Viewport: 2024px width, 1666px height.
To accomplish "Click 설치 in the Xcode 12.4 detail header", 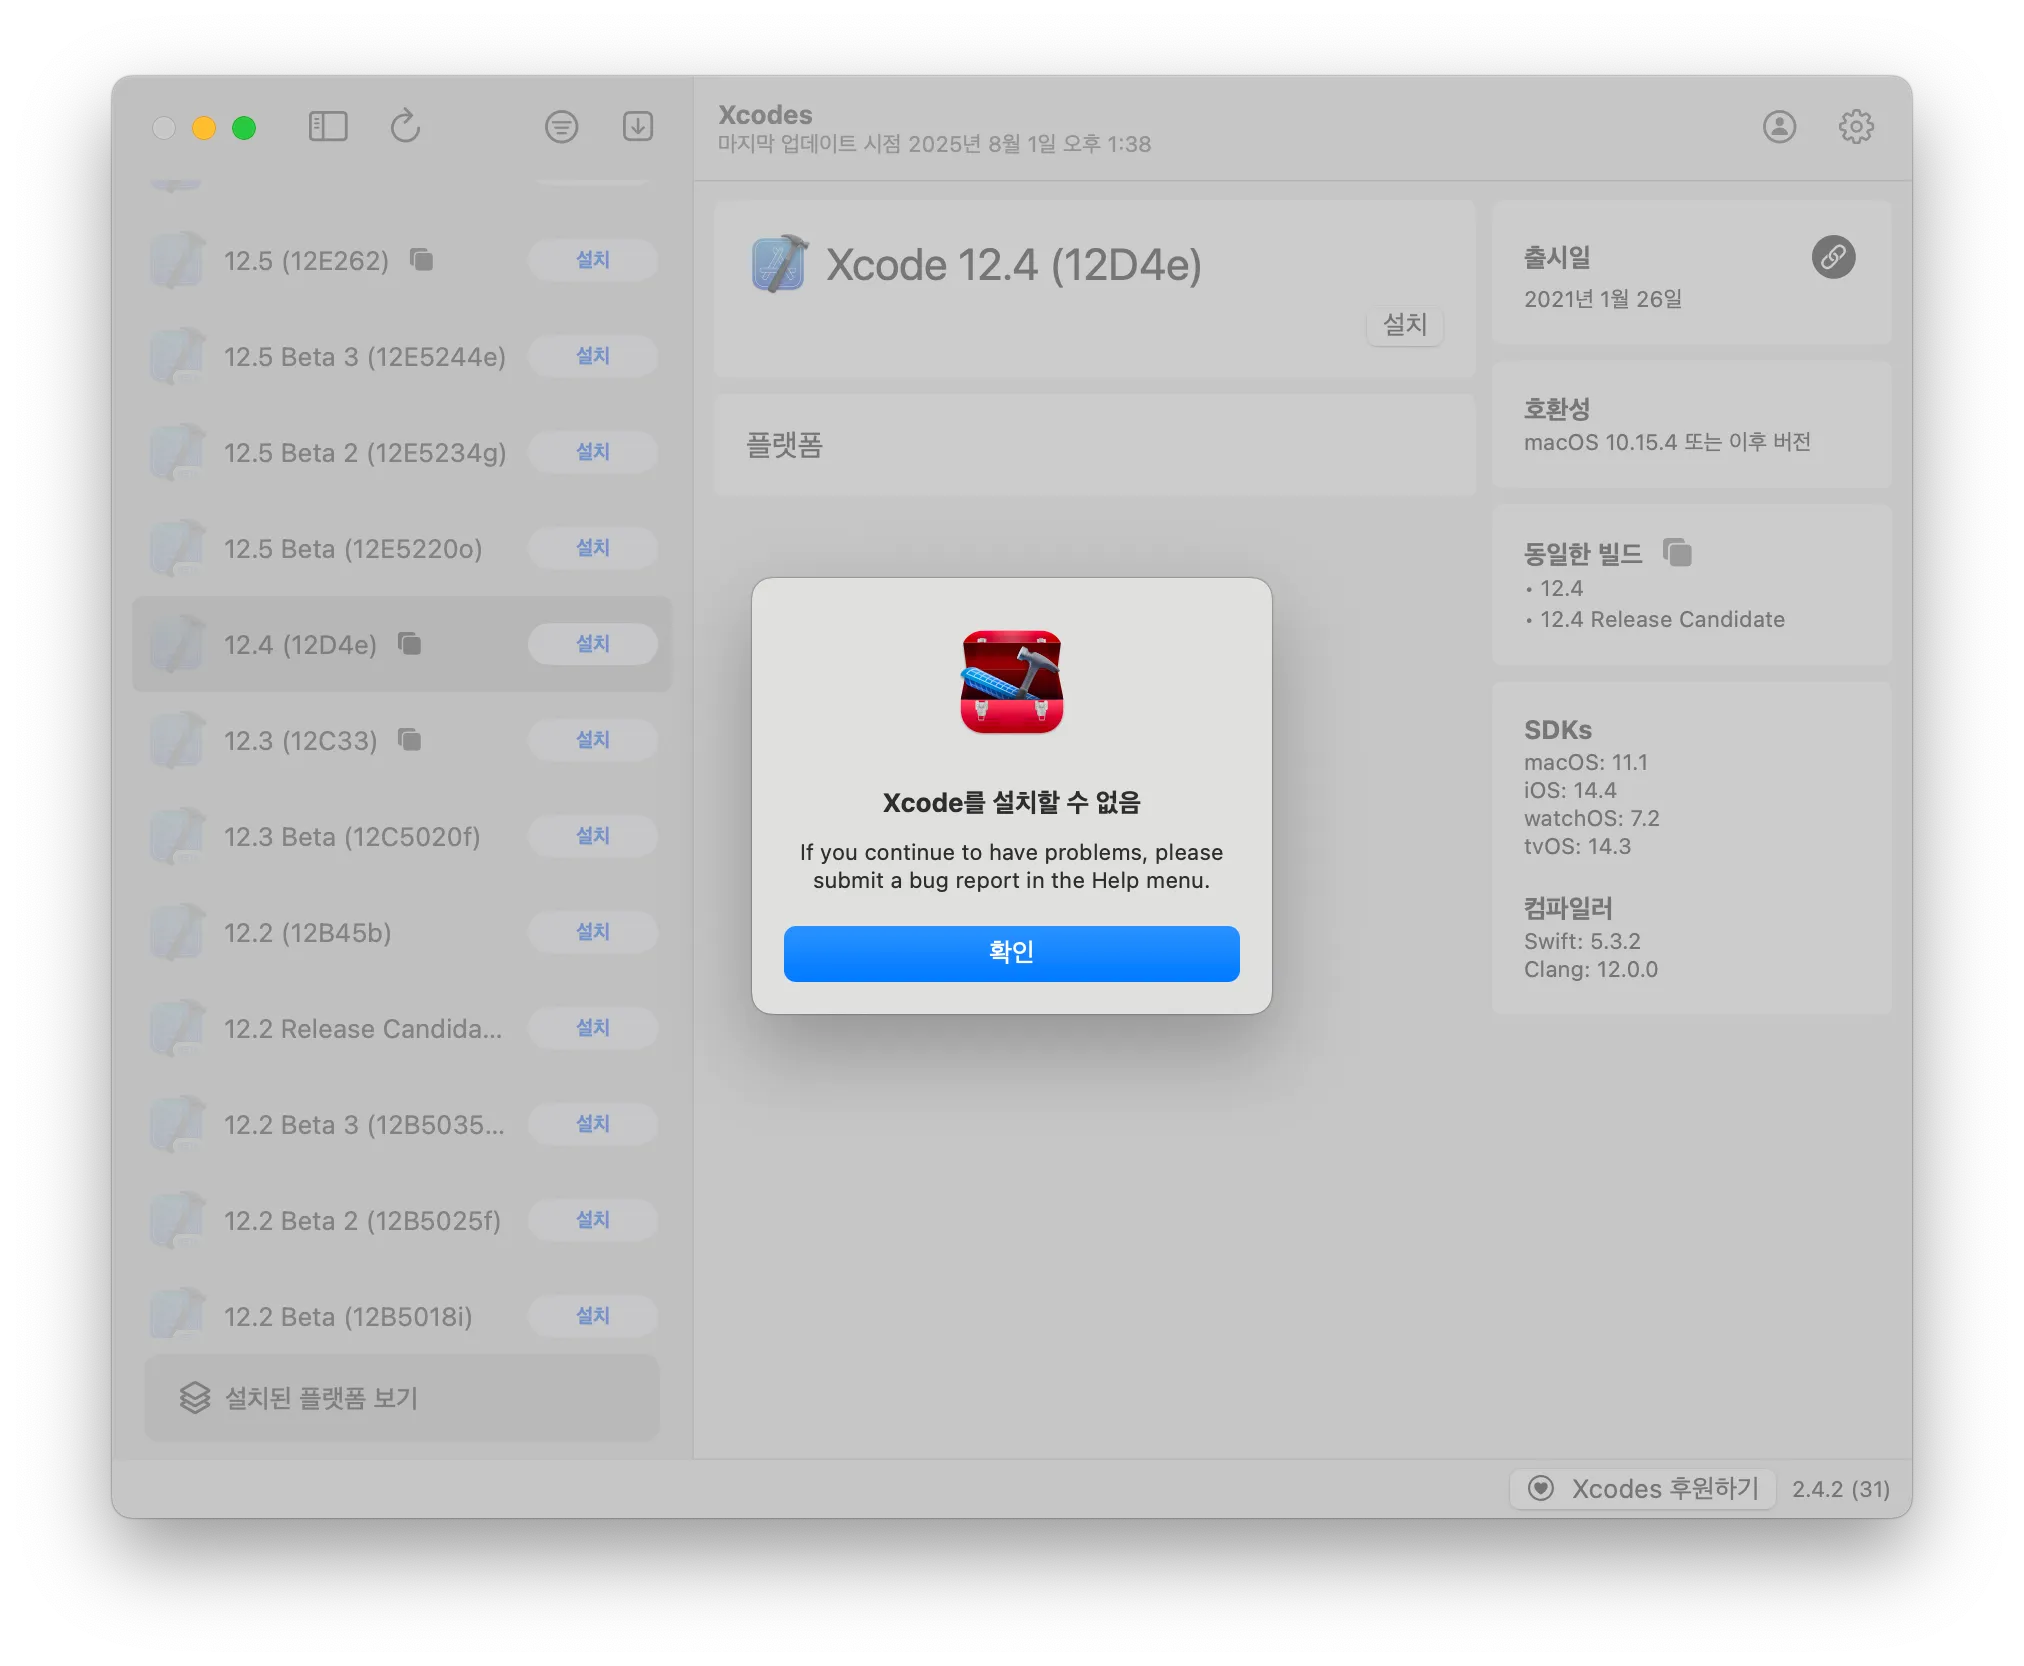I will 1404,325.
